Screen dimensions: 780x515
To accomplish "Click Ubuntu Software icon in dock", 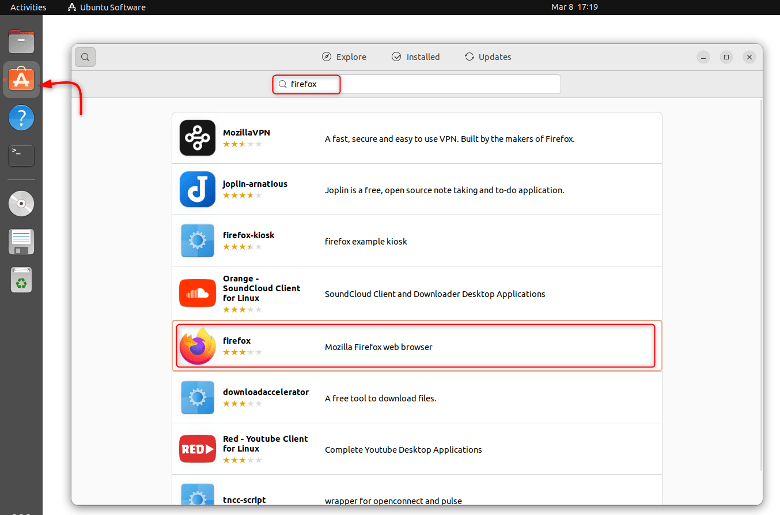I will 21,80.
